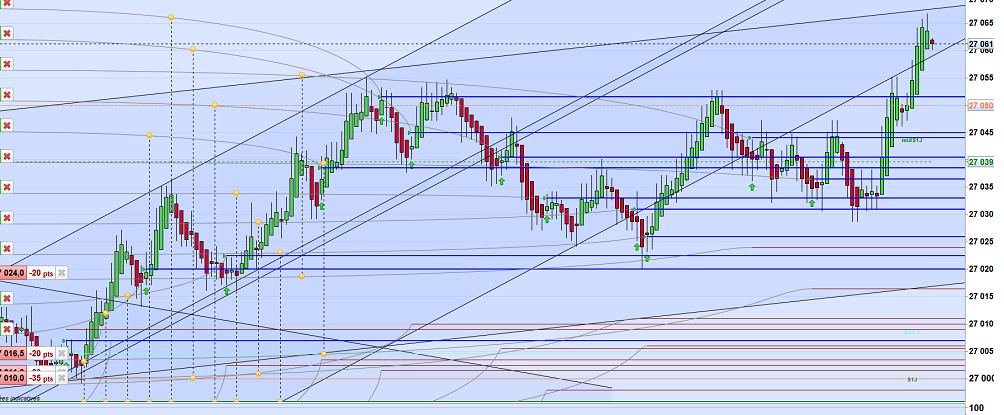Click the 27 025 axis label
The width and height of the screenshot is (1004, 415).
[982, 241]
